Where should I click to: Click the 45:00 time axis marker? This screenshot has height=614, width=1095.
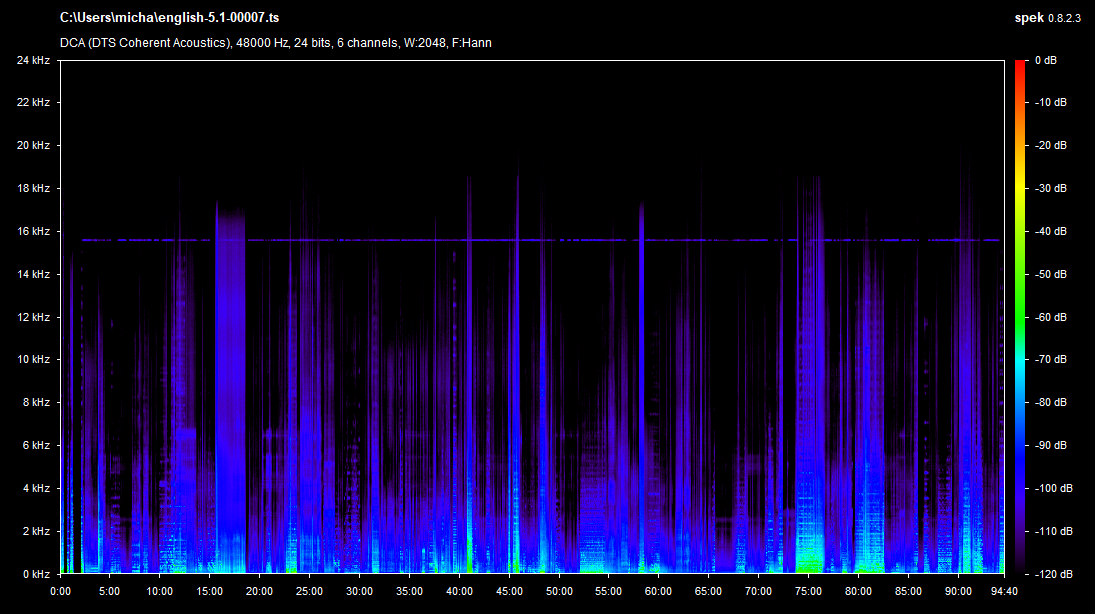[x=509, y=590]
